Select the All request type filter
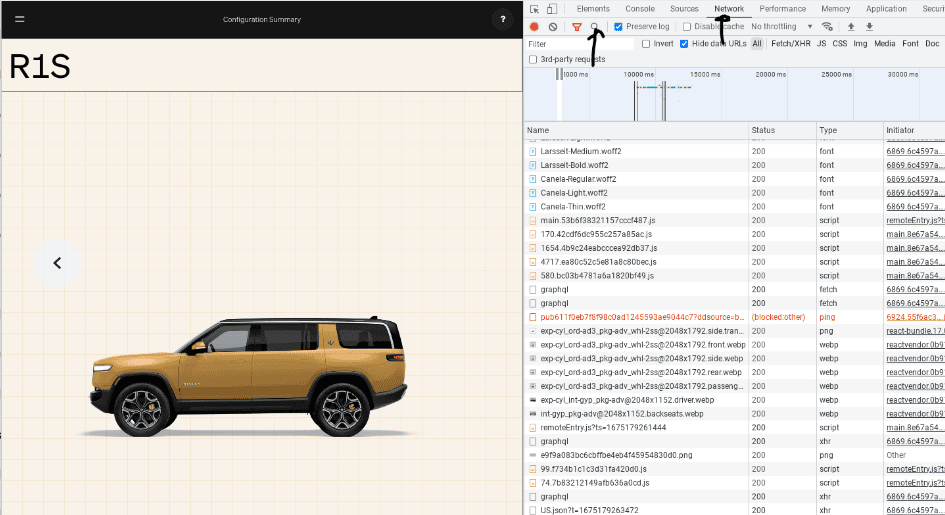Viewport: 945px width, 515px height. click(x=757, y=44)
